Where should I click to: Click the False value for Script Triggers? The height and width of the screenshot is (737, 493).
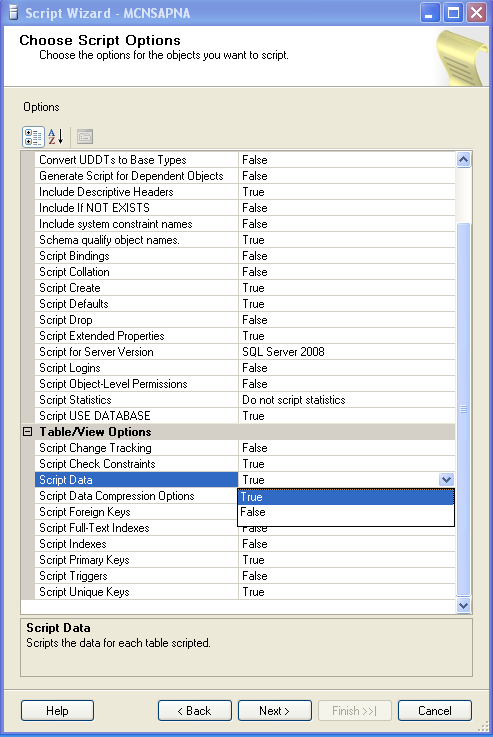[255, 576]
